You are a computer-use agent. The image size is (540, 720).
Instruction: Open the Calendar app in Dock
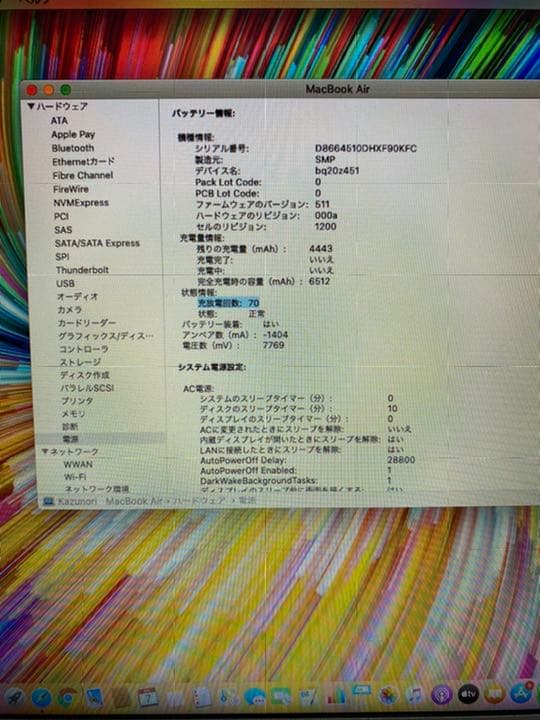tap(148, 697)
